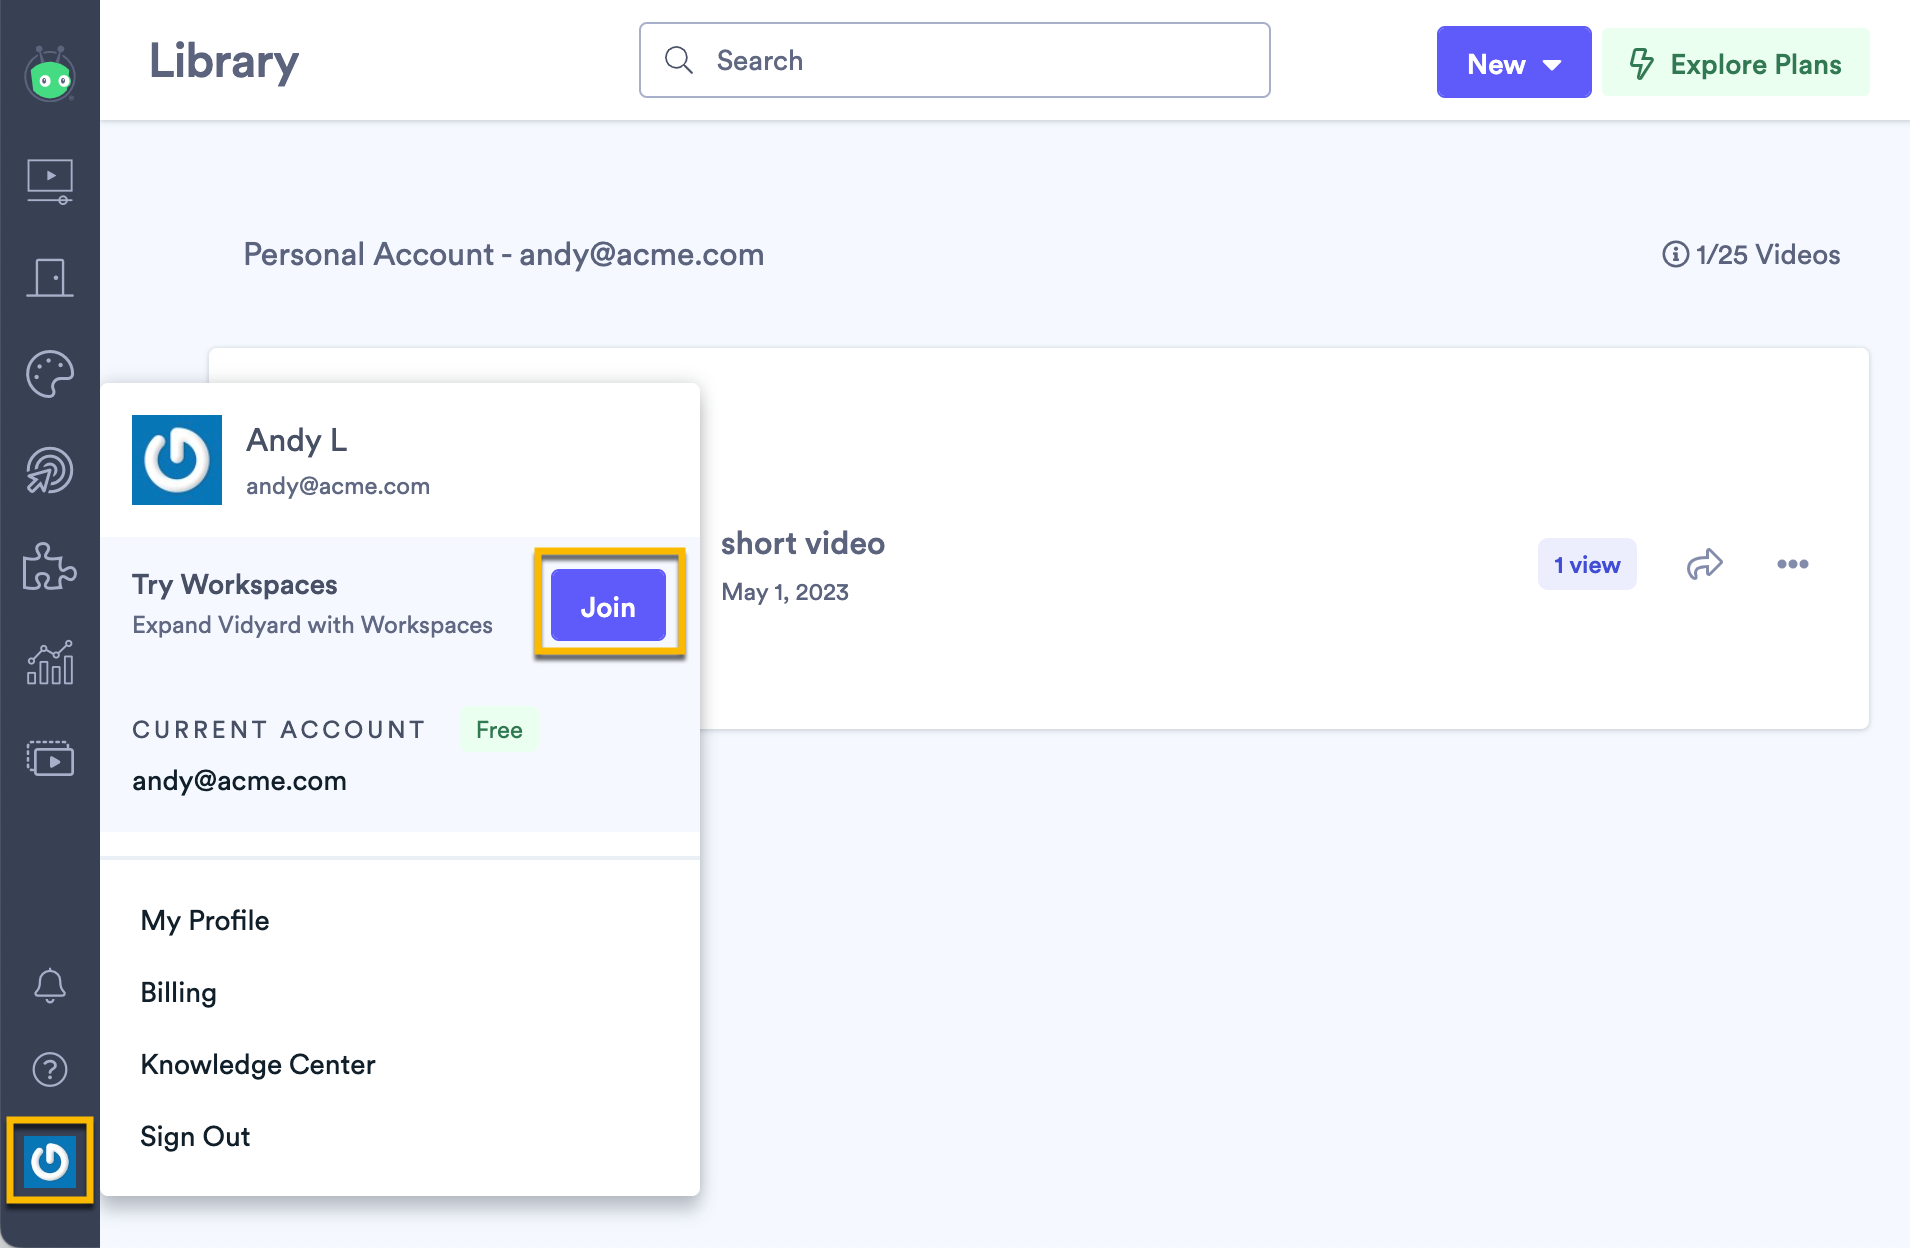Open help with the question mark icon

[49, 1069]
